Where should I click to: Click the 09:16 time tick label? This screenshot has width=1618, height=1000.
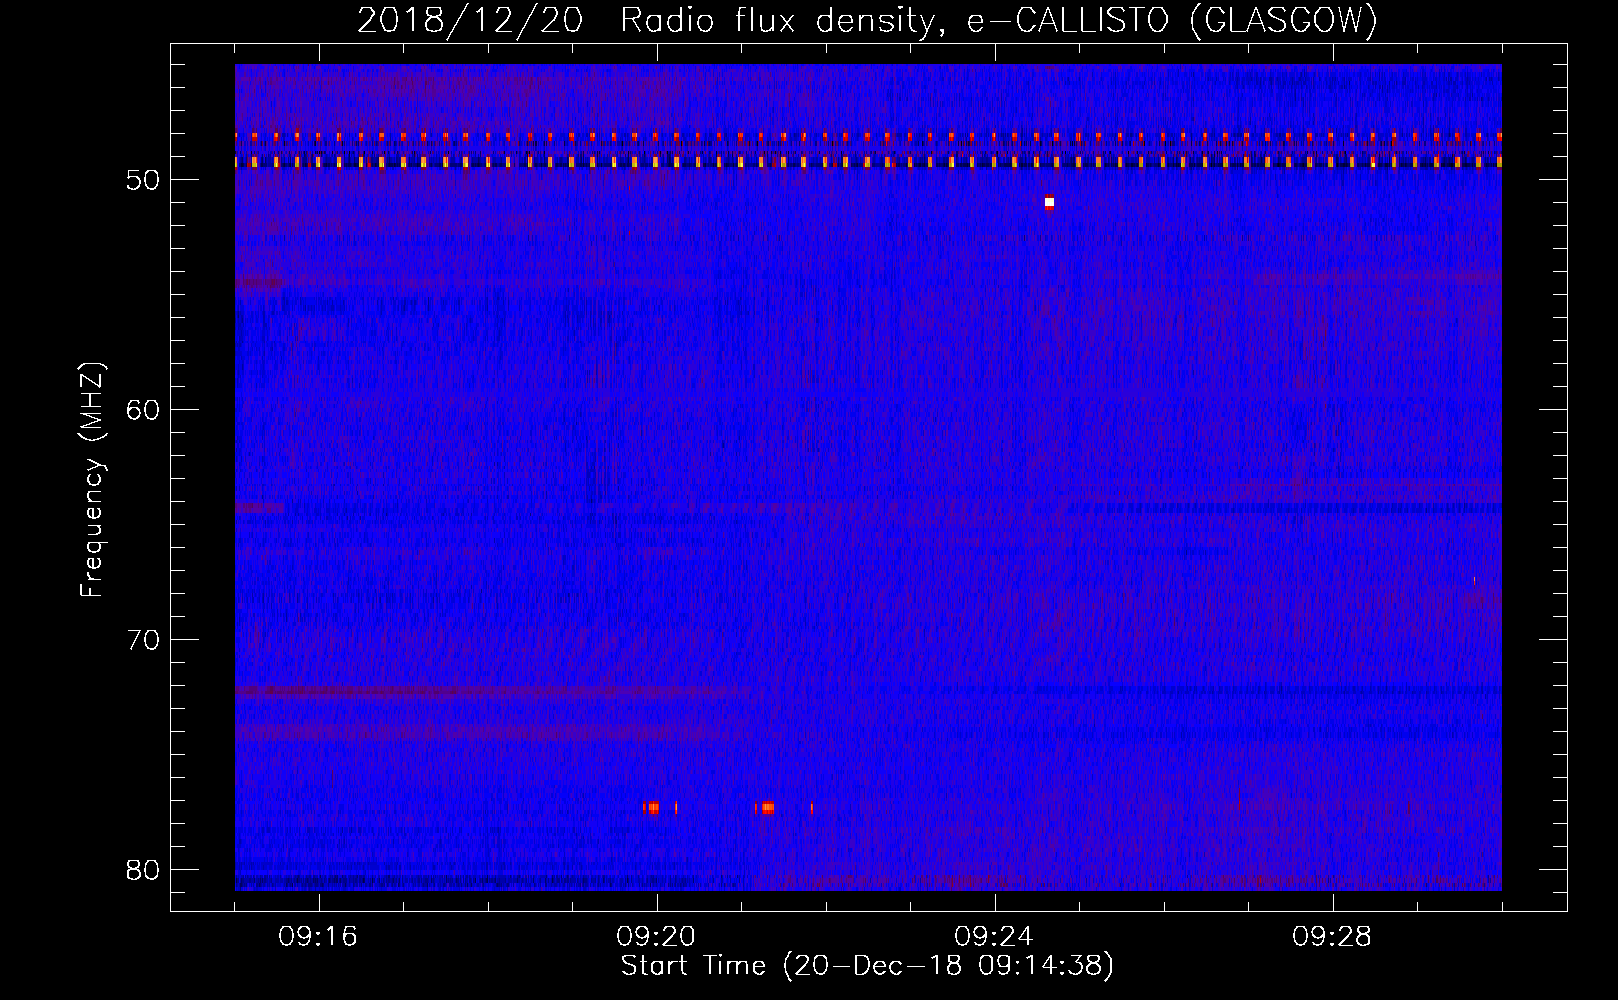pyautogui.click(x=318, y=937)
